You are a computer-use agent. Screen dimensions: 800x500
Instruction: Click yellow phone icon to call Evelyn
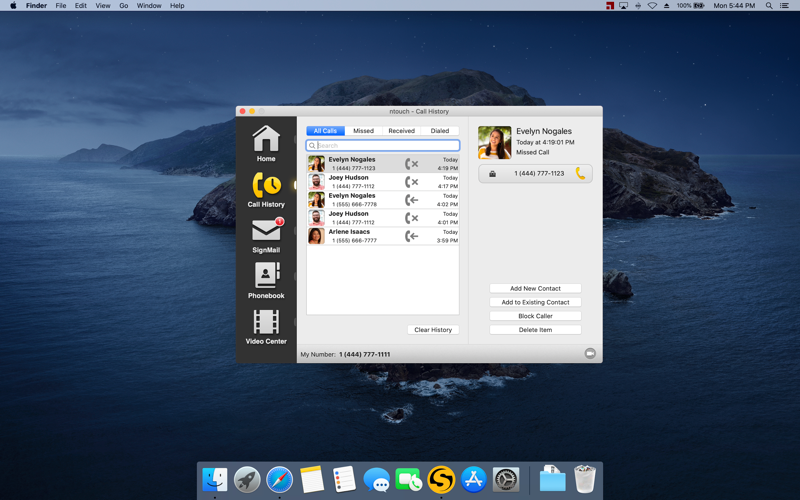(x=580, y=173)
